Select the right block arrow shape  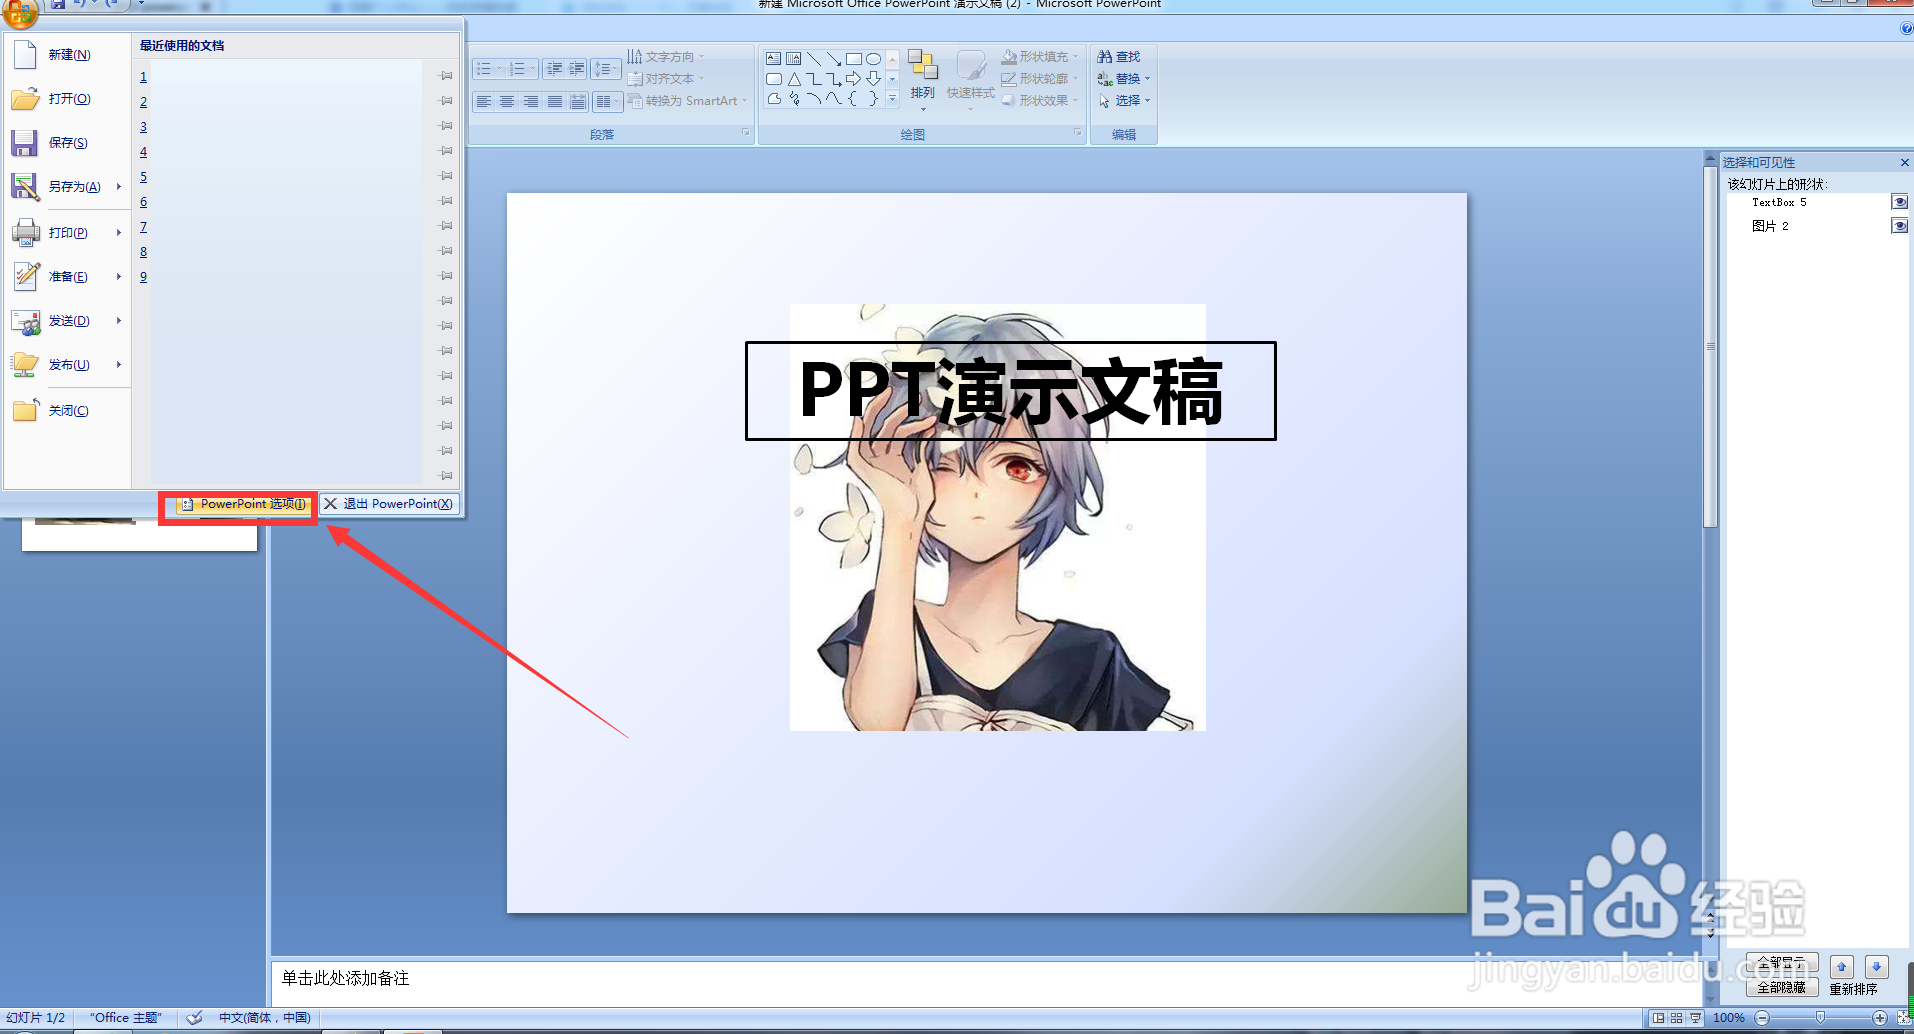coord(854,79)
